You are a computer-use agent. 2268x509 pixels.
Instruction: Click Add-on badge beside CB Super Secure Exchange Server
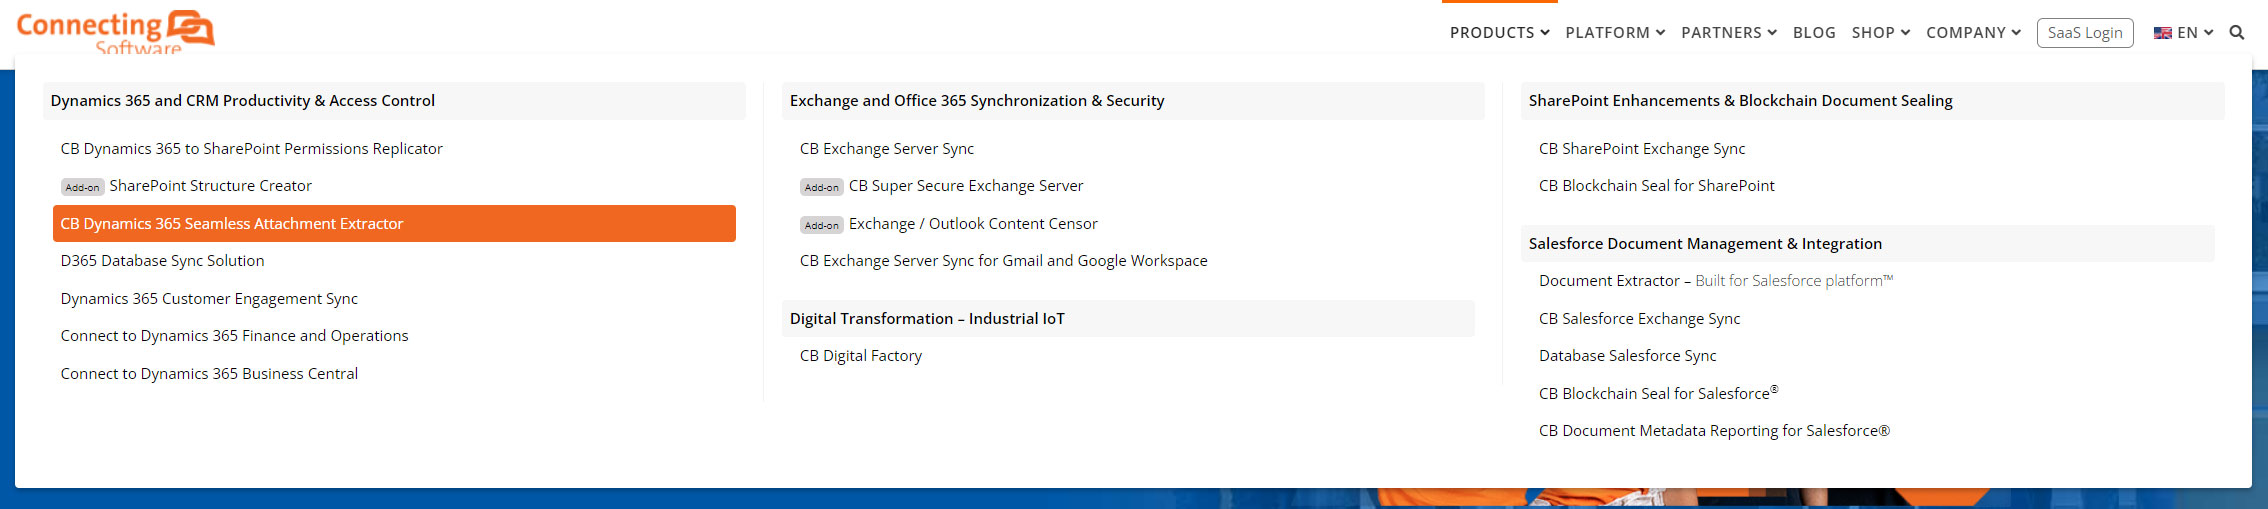[x=821, y=187]
